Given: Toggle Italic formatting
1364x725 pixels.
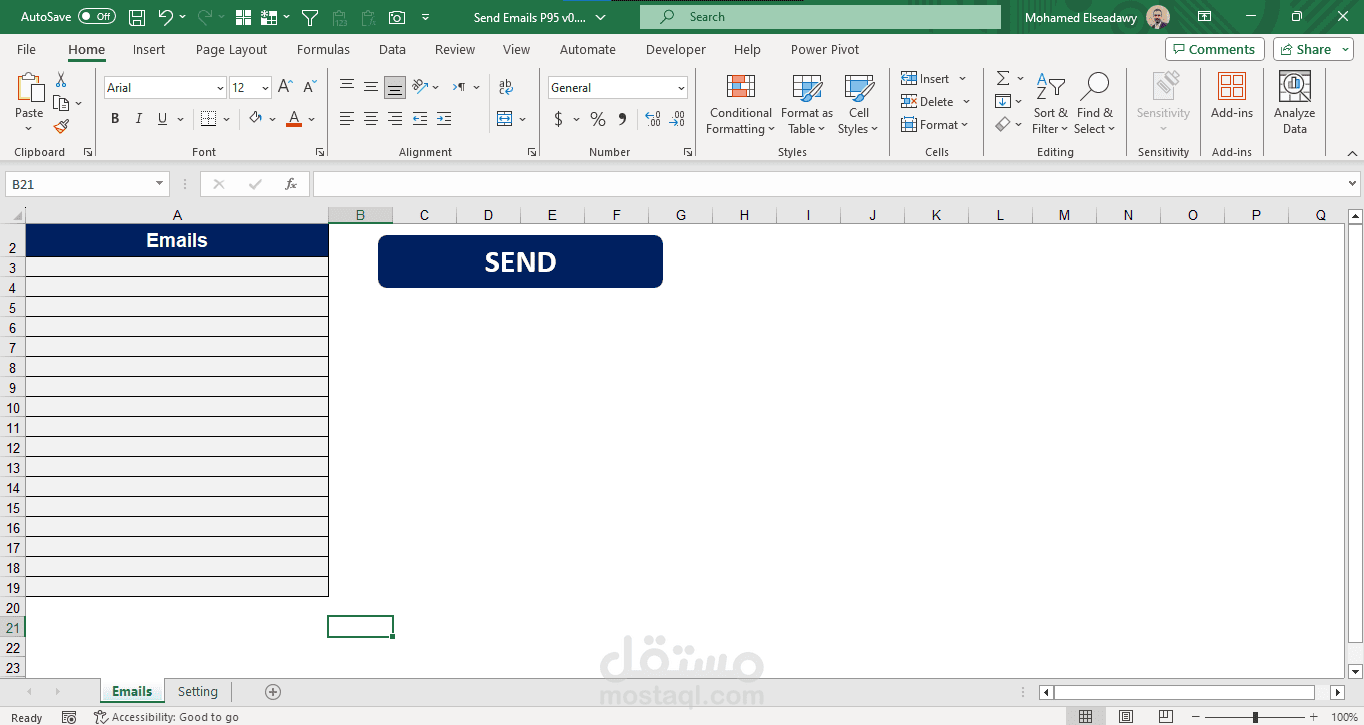Looking at the screenshot, I should coord(139,119).
